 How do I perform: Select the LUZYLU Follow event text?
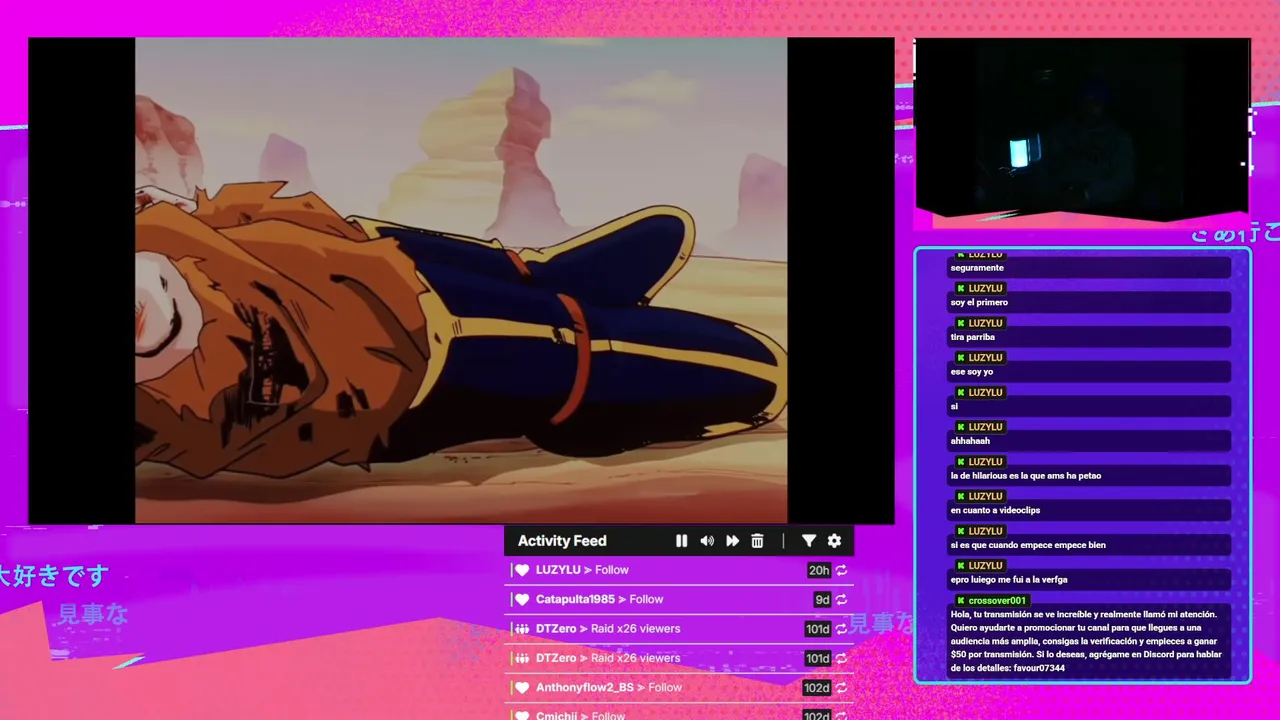click(582, 570)
